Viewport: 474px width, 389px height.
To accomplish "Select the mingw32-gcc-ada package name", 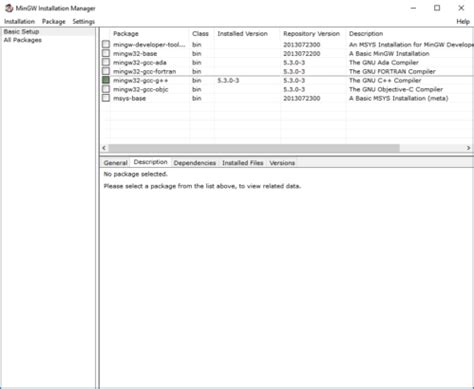I will tap(139, 63).
